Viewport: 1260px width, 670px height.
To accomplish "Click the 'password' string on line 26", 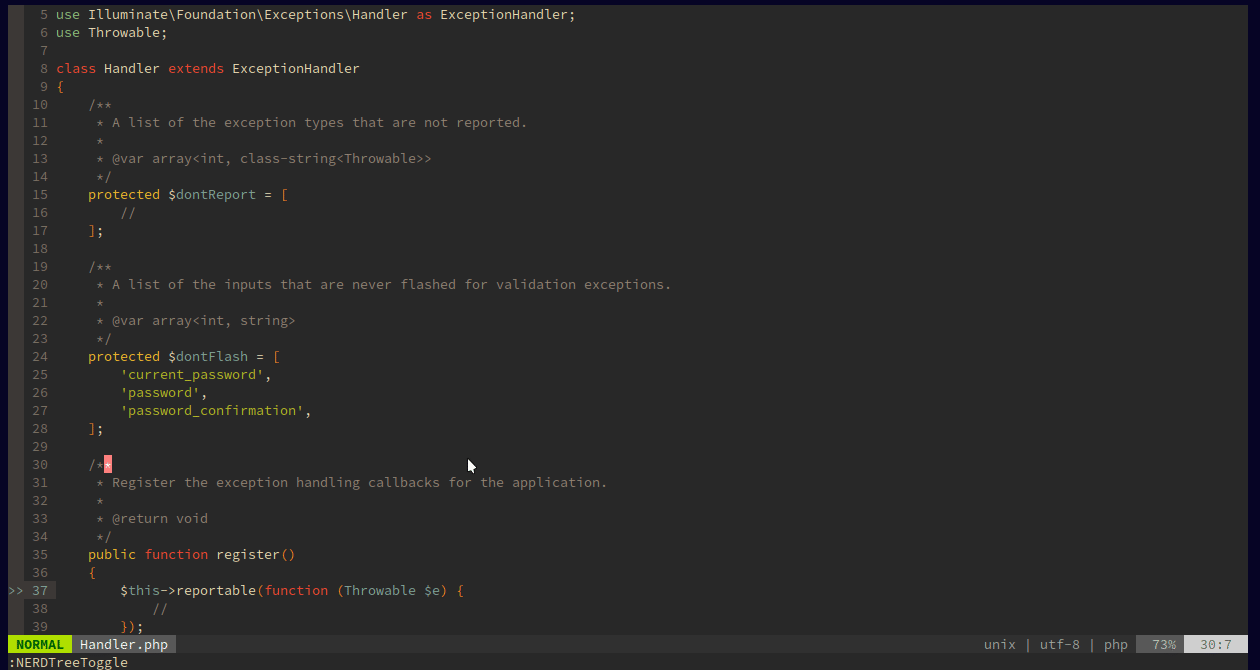I will [x=160, y=393].
